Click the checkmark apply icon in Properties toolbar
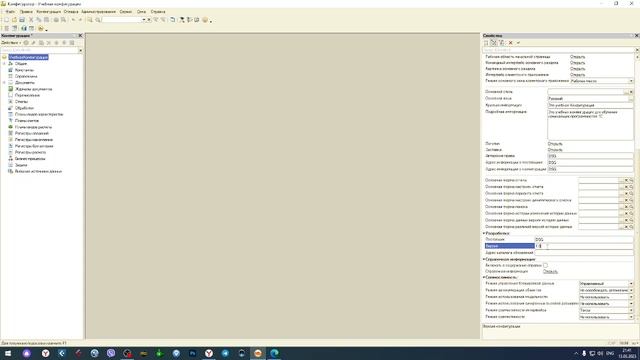Viewport: 640px width, 360px height. 518,42
